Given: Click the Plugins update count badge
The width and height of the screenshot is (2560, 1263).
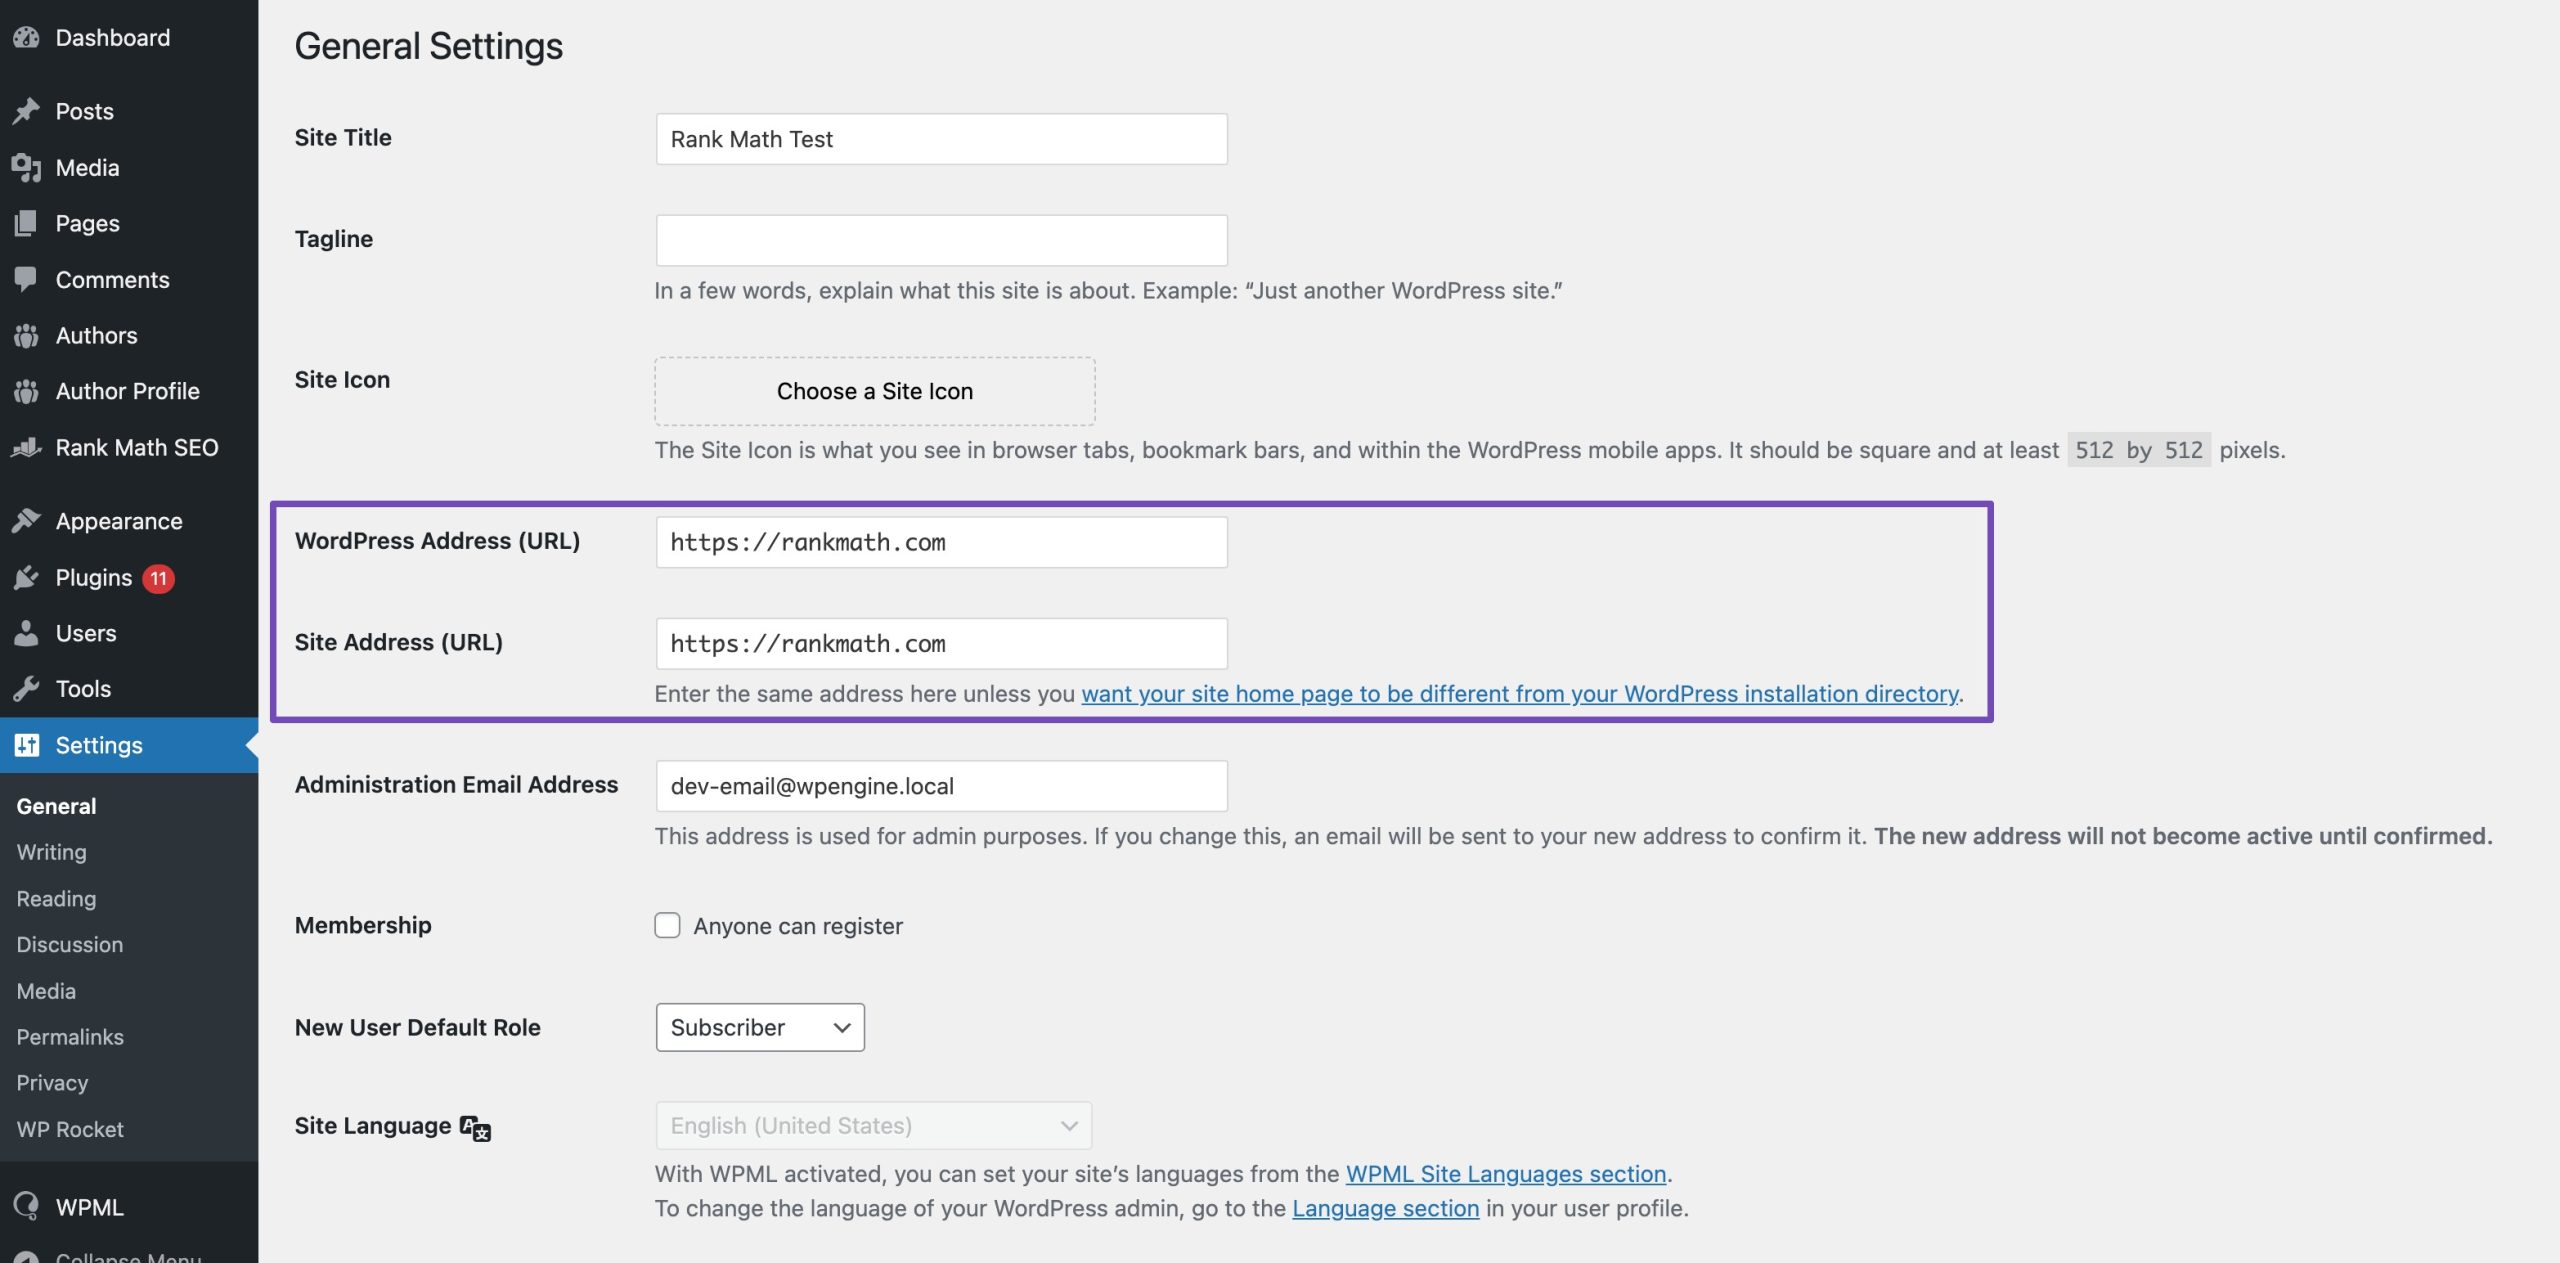Looking at the screenshot, I should tap(159, 577).
